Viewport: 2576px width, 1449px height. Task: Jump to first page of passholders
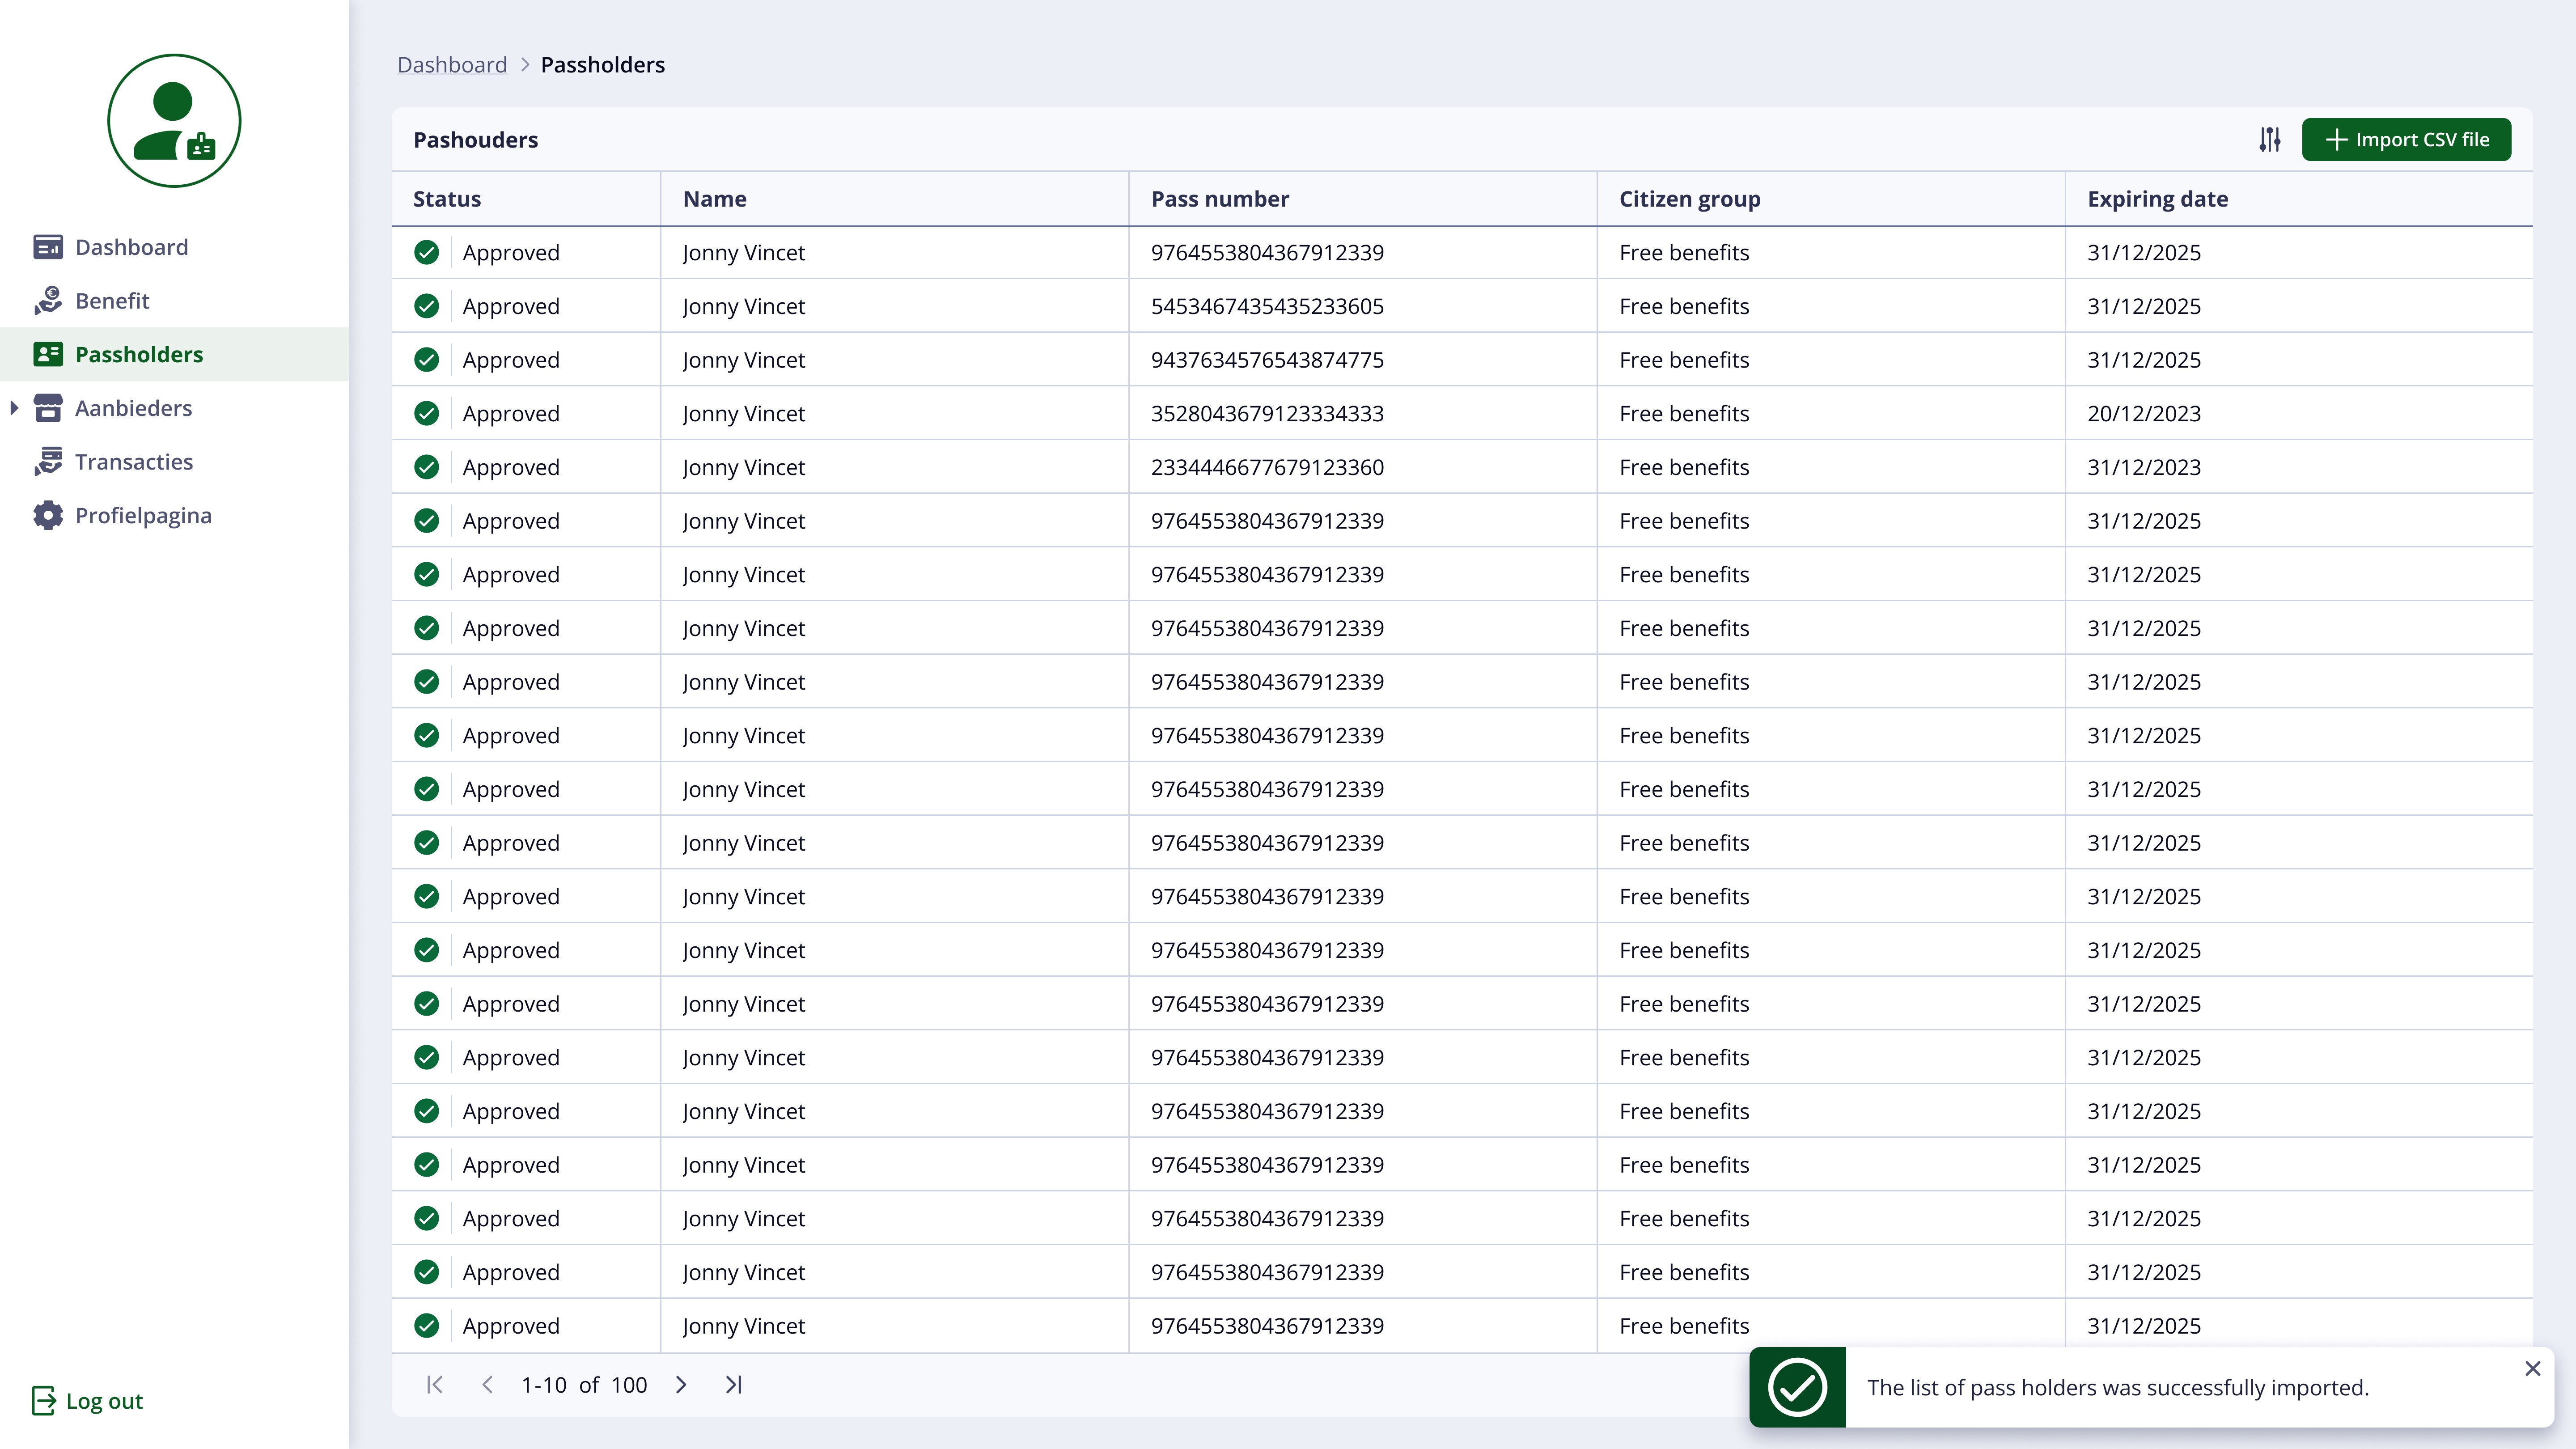click(434, 1385)
